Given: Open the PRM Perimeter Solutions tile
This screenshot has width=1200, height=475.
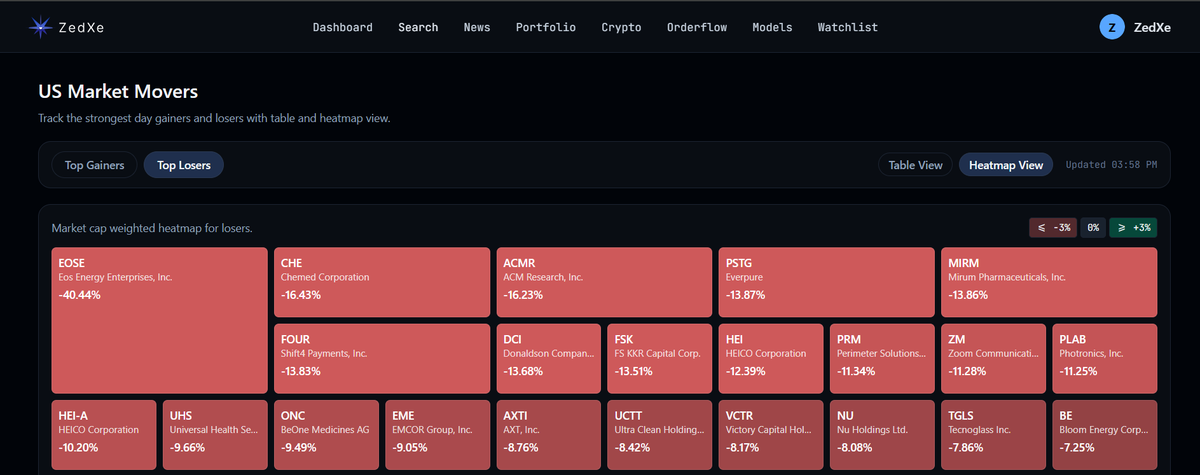Looking at the screenshot, I should pos(882,358).
